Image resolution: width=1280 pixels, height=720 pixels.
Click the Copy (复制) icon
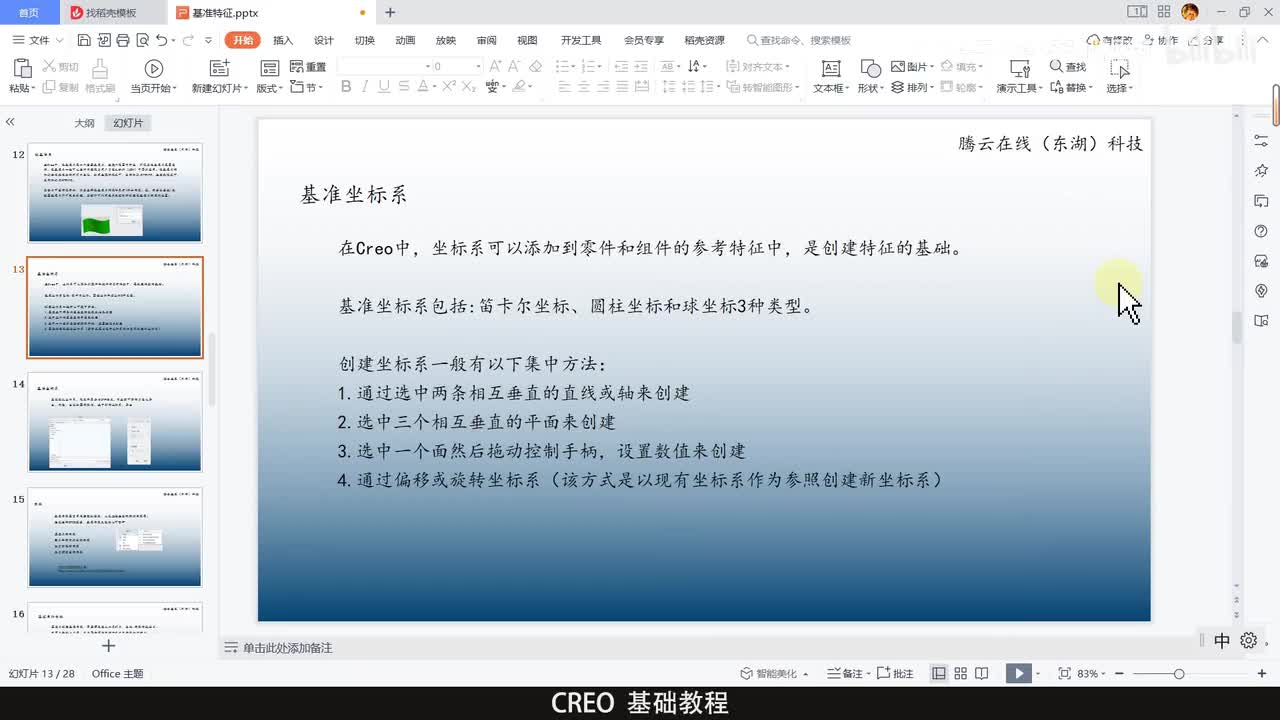tap(48, 87)
